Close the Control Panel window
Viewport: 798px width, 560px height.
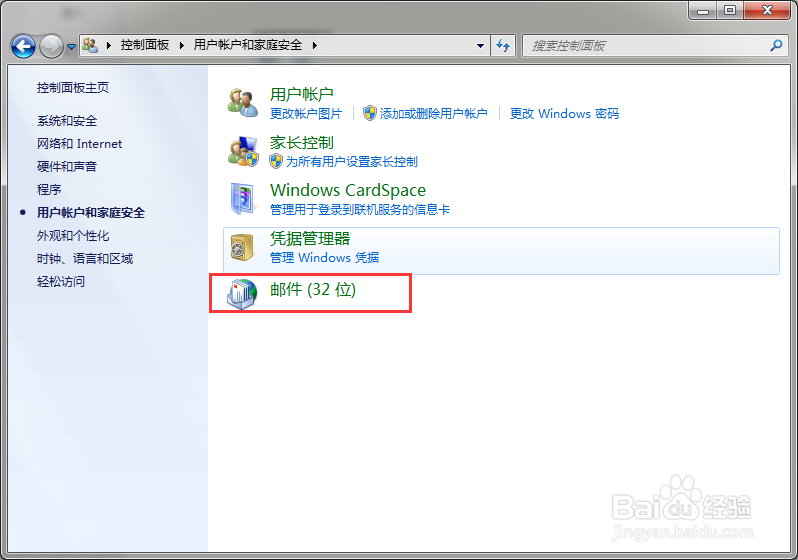point(767,10)
